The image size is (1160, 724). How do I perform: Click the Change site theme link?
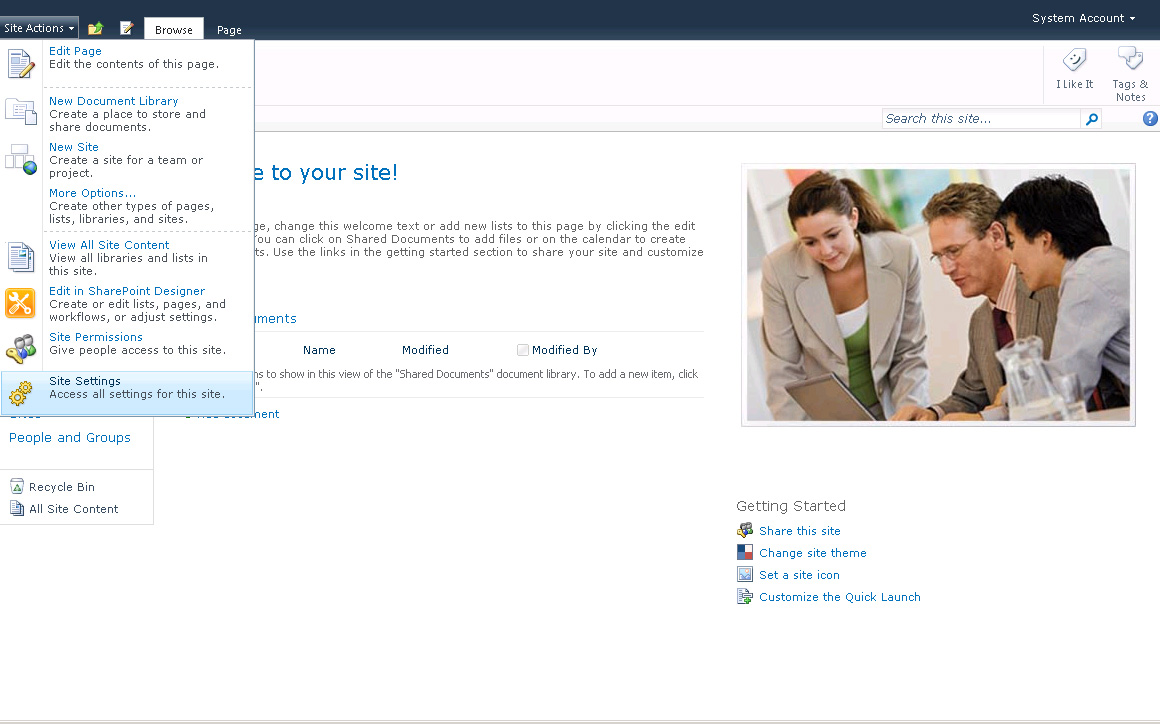(812, 553)
